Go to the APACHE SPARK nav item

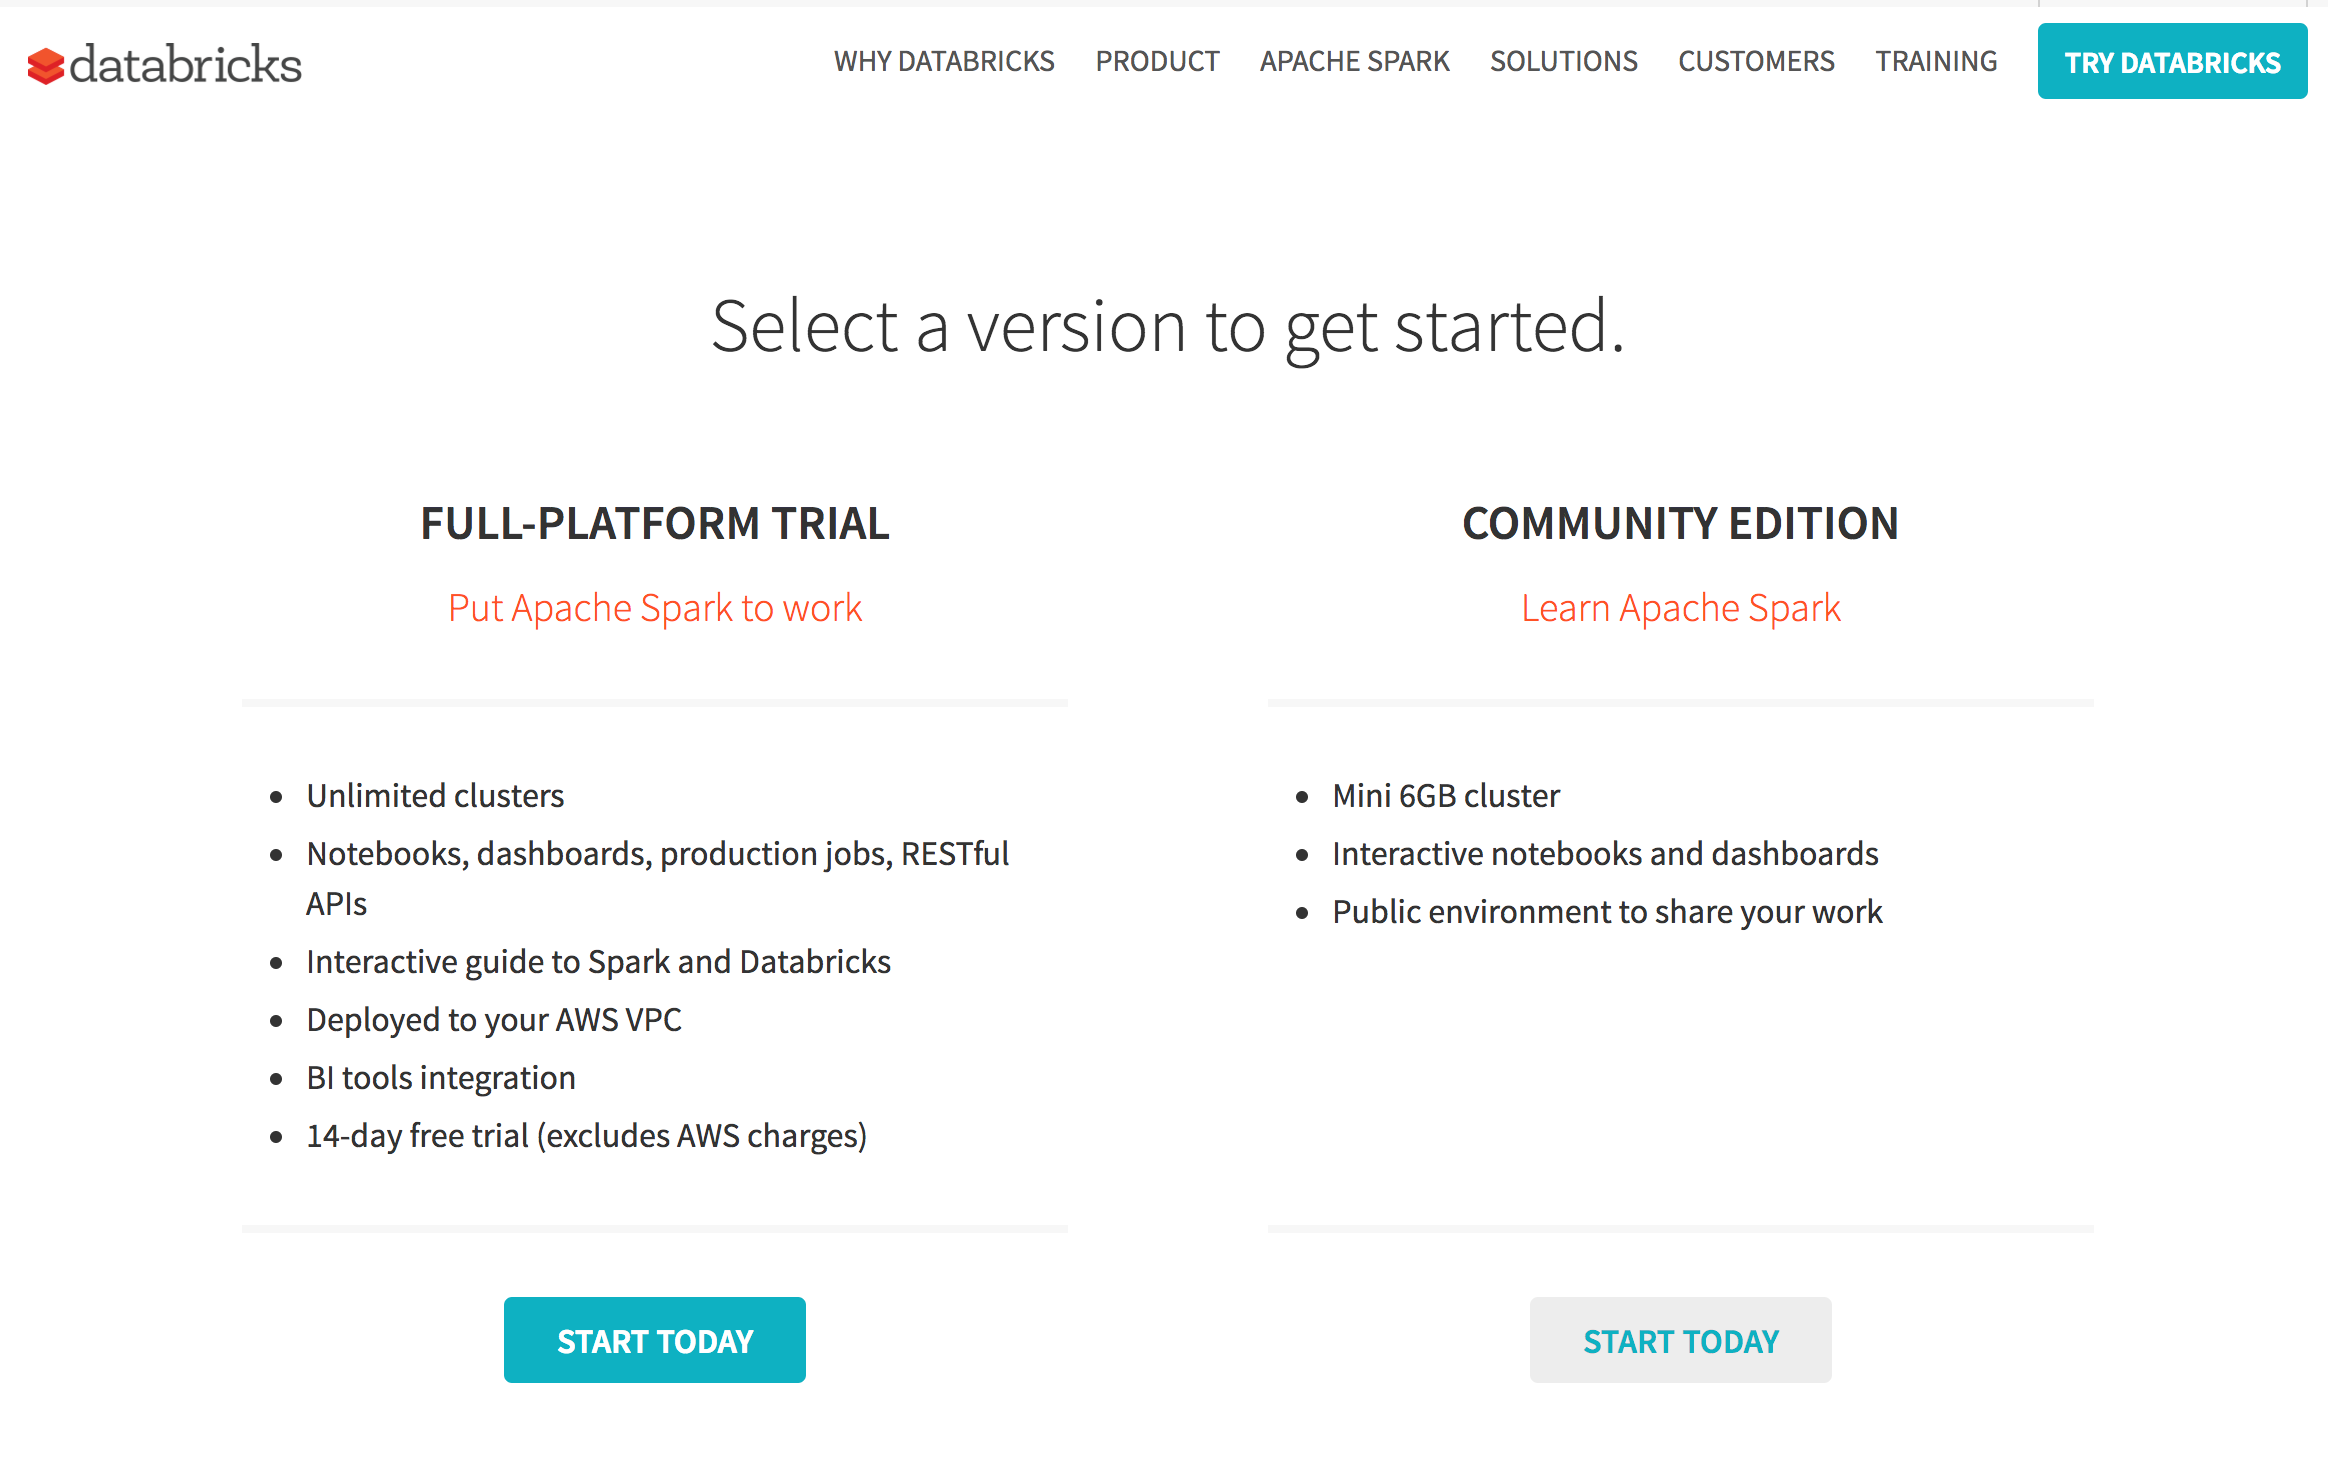point(1354,62)
